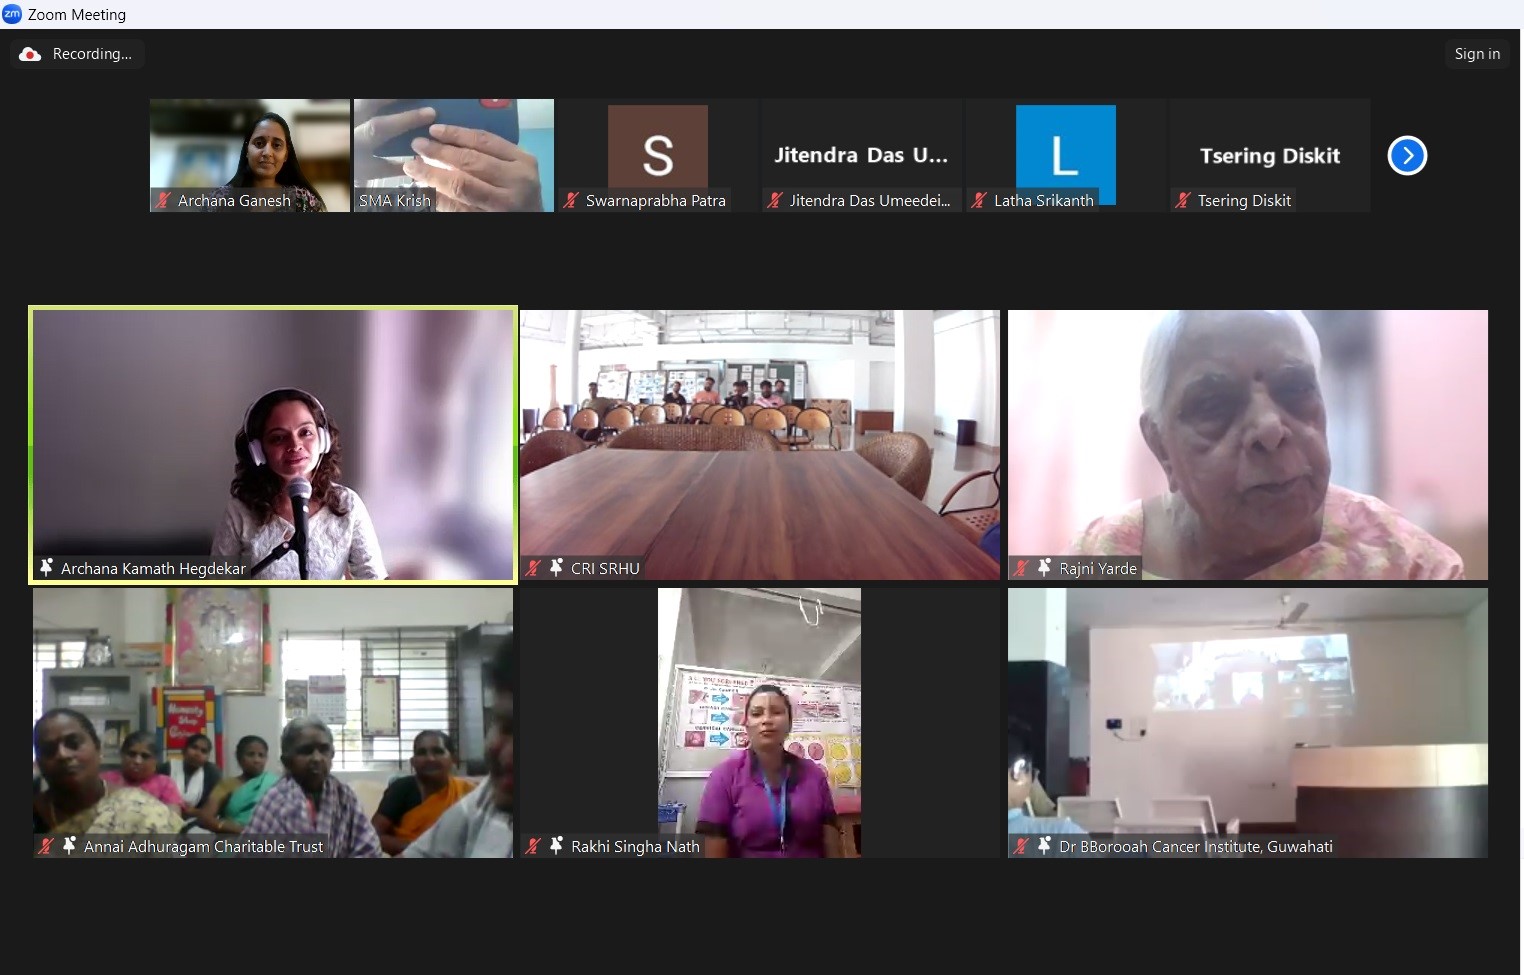Click the Zoom logo in title bar
This screenshot has width=1524, height=975.
tap(12, 14)
